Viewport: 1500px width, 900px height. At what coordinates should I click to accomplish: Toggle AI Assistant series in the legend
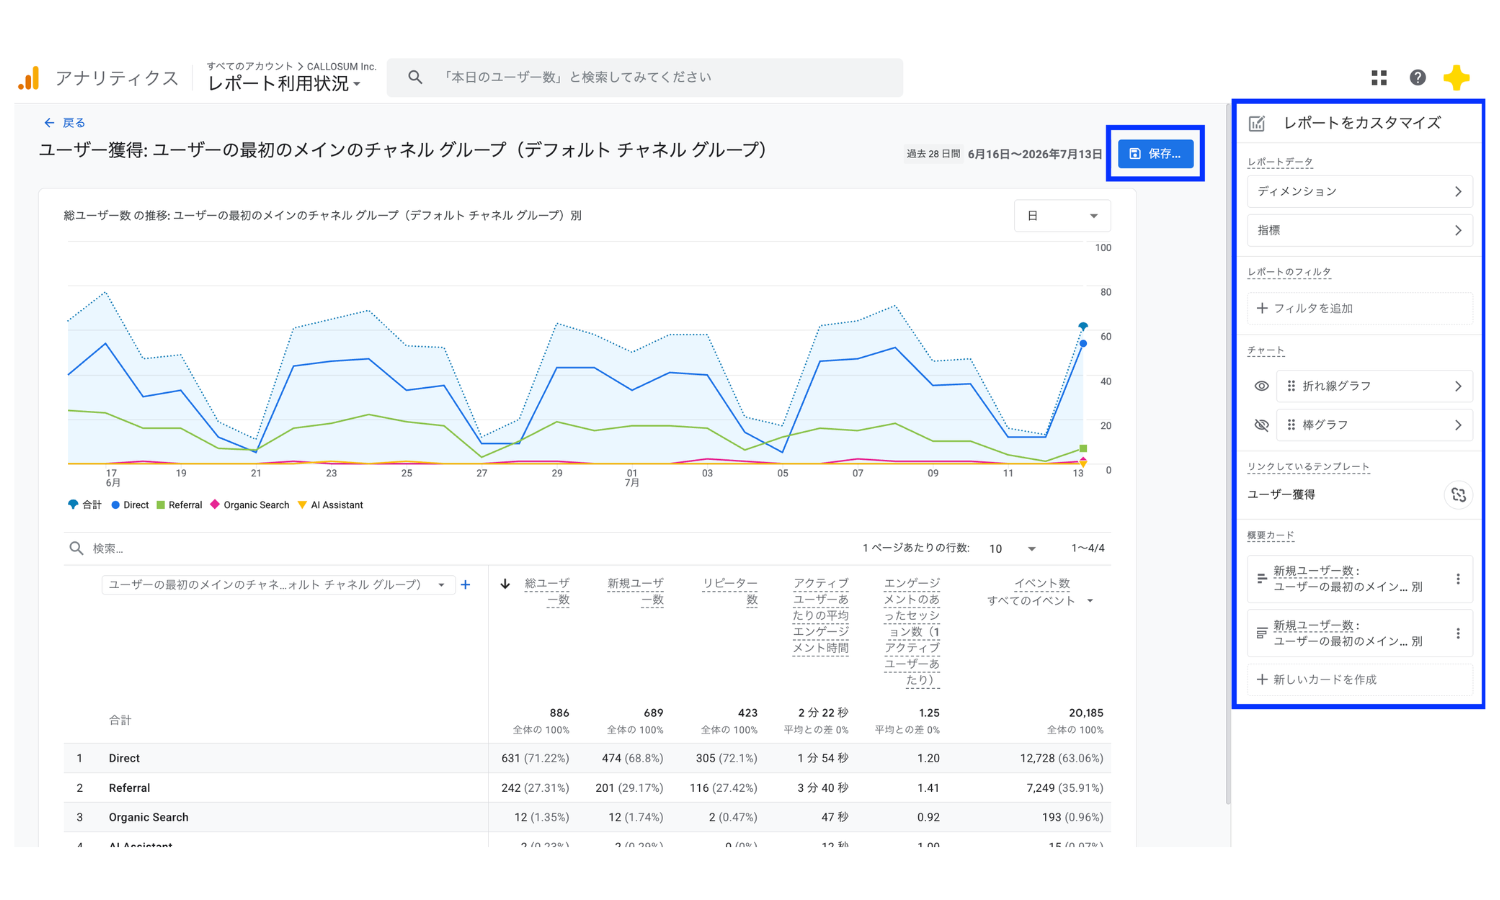331,505
